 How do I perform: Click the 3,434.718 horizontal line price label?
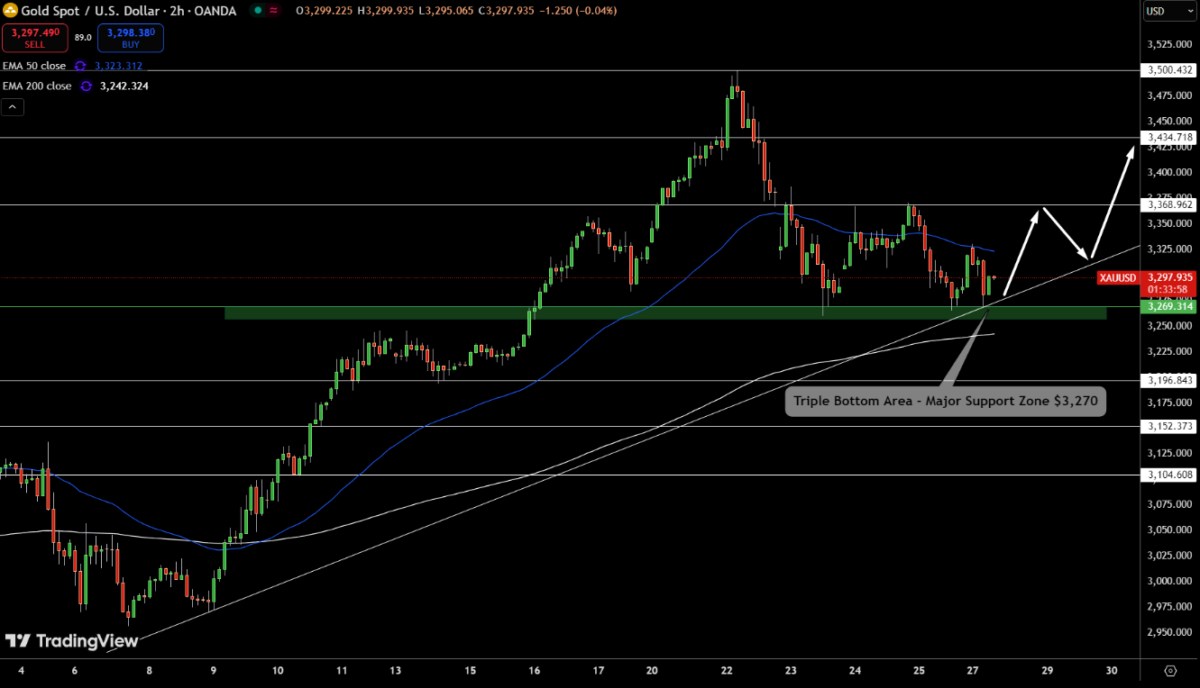[x=1168, y=137]
